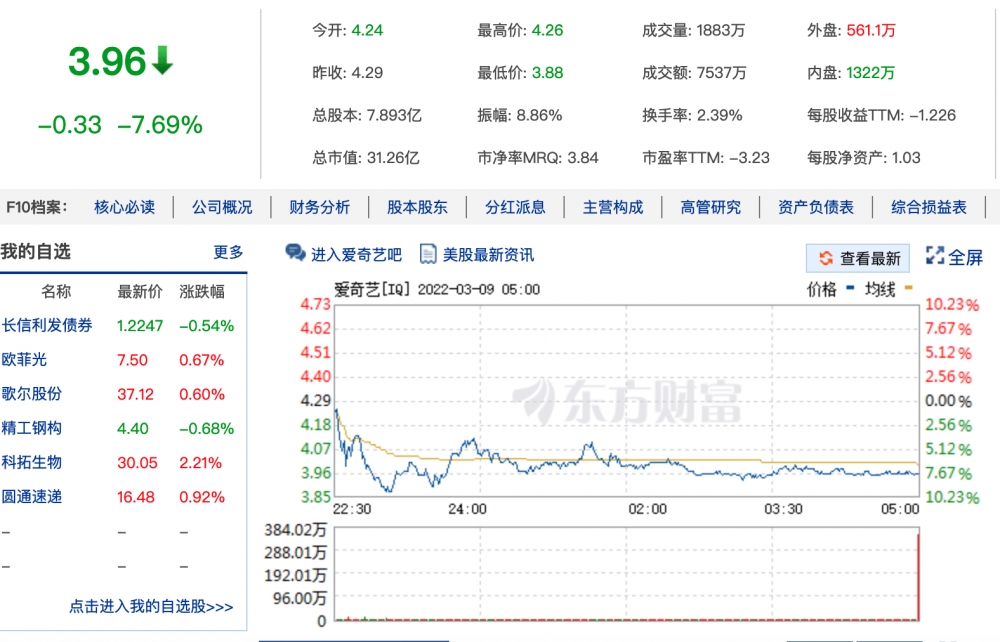Screen dimensions: 1000x642
Task: Click 长信利发债券 change value –0.54%
Action: [x=207, y=326]
